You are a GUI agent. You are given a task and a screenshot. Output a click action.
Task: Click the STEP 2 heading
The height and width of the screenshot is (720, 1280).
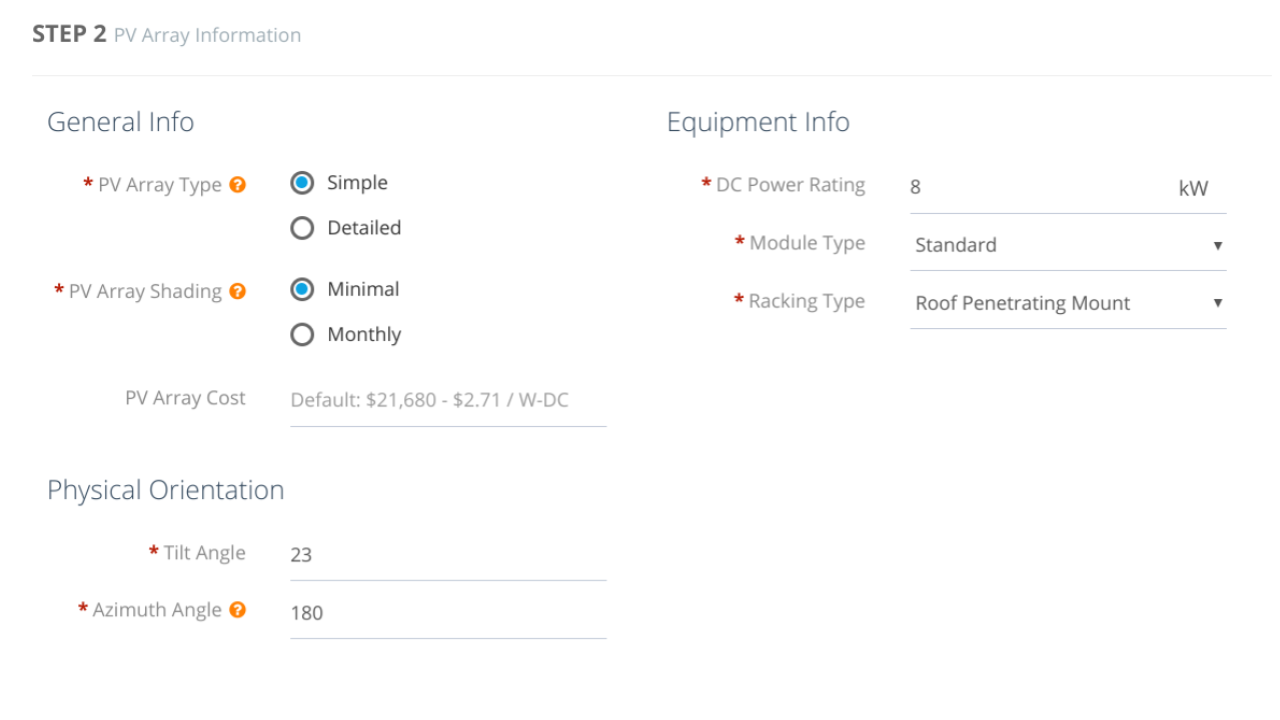pos(69,34)
